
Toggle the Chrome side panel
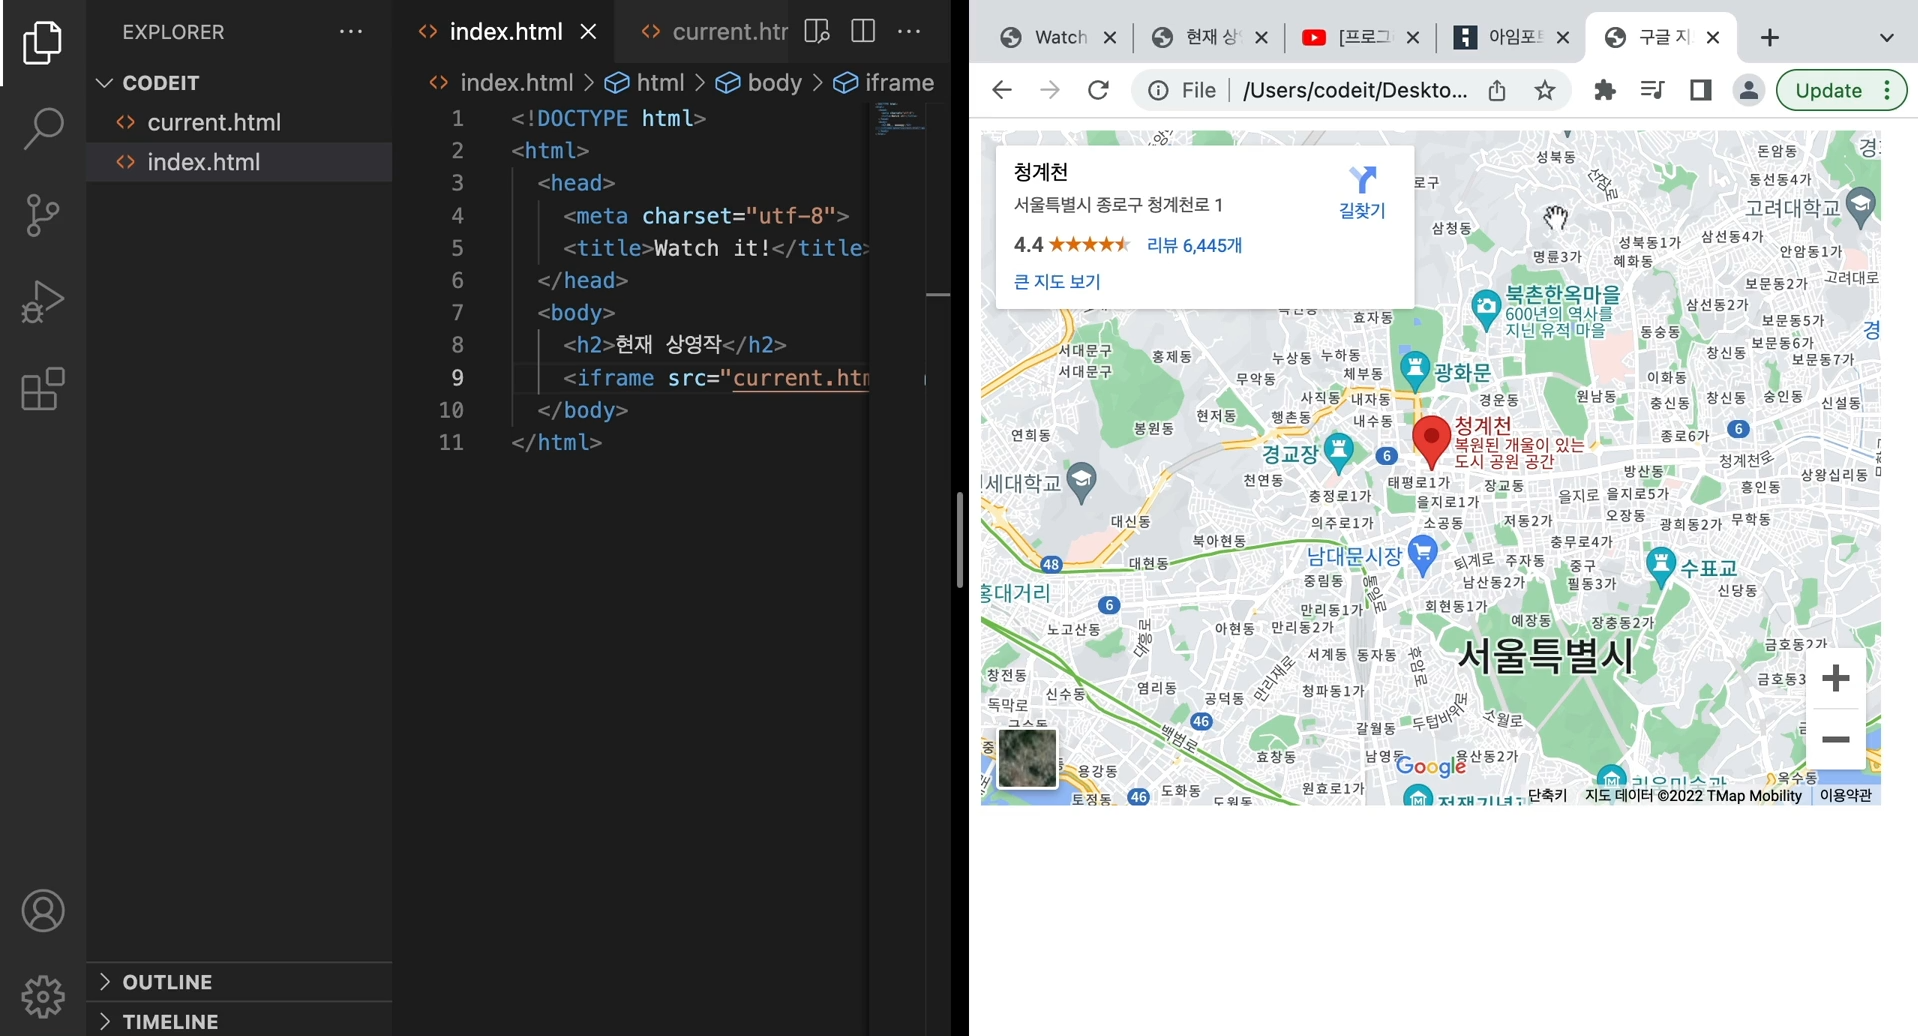(1700, 90)
